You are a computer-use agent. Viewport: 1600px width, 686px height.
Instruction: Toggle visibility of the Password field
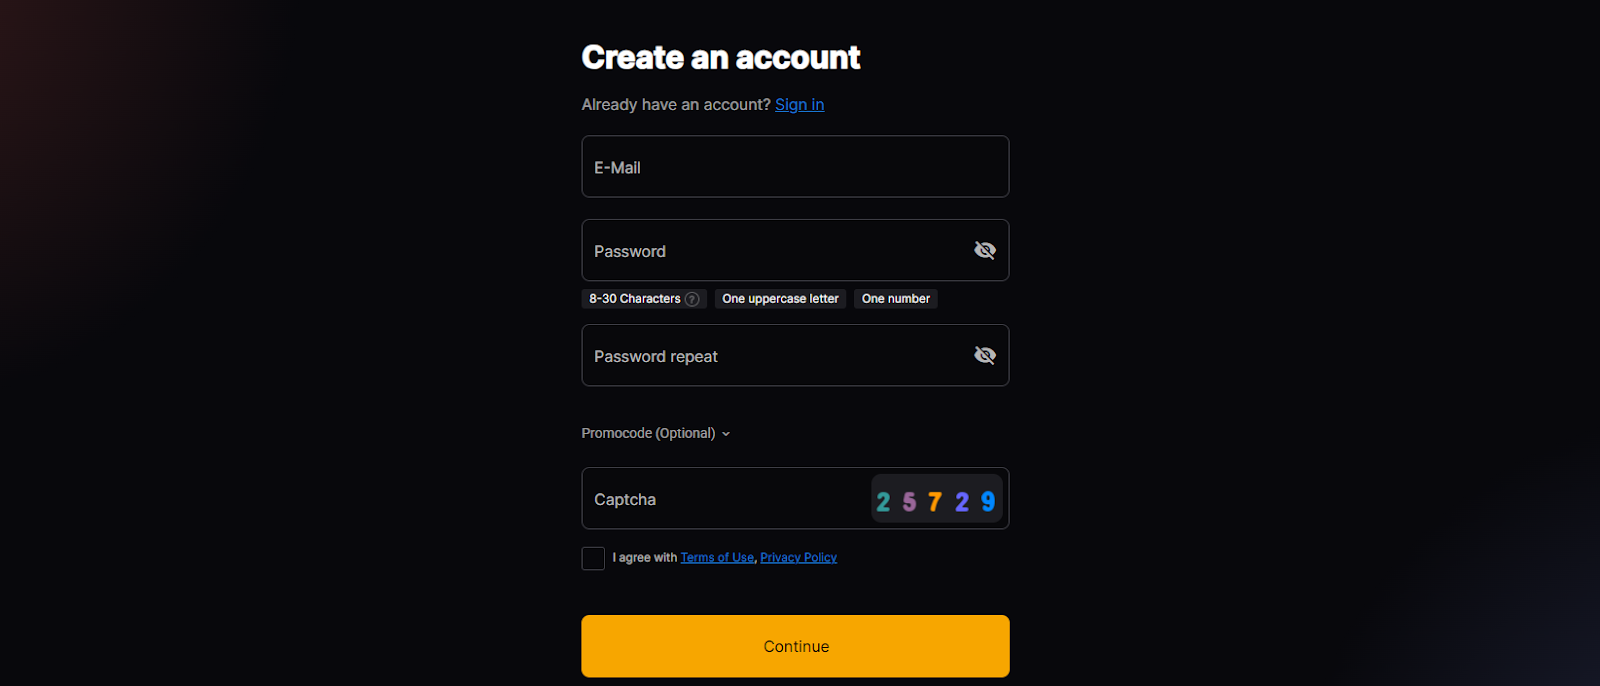[984, 250]
